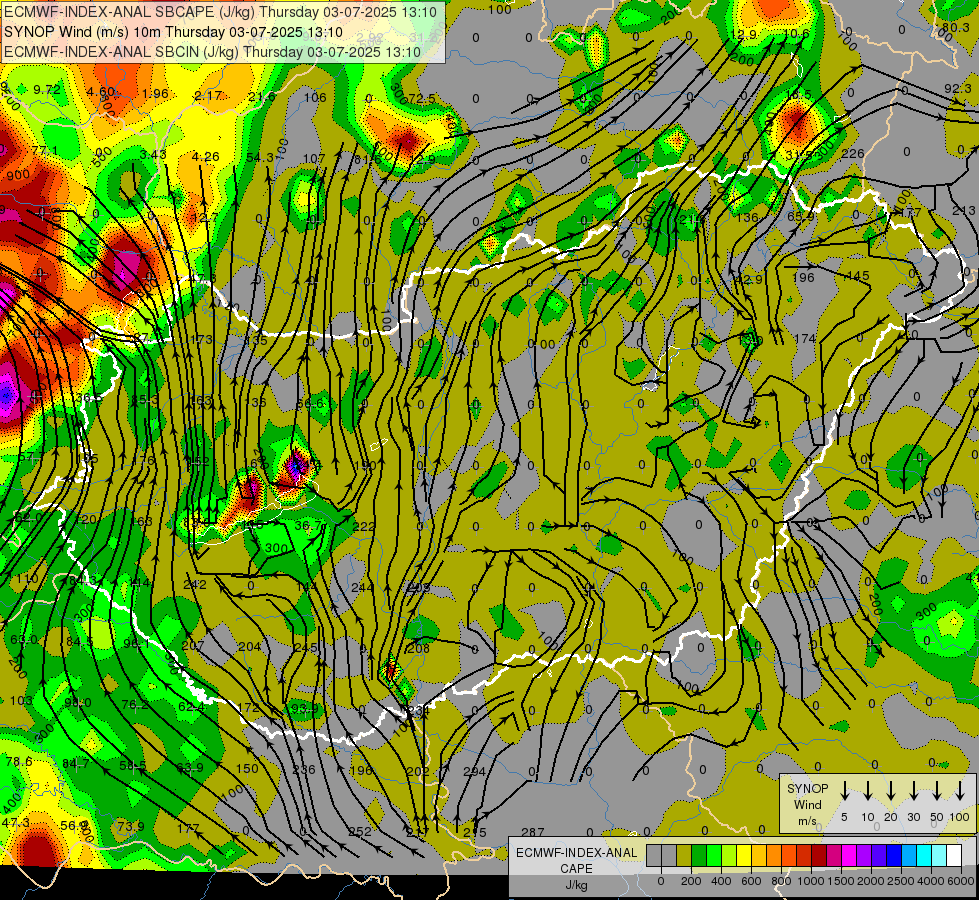This screenshot has height=900, width=979.
Task: Click the 93.9 station value
Action: (305, 708)
